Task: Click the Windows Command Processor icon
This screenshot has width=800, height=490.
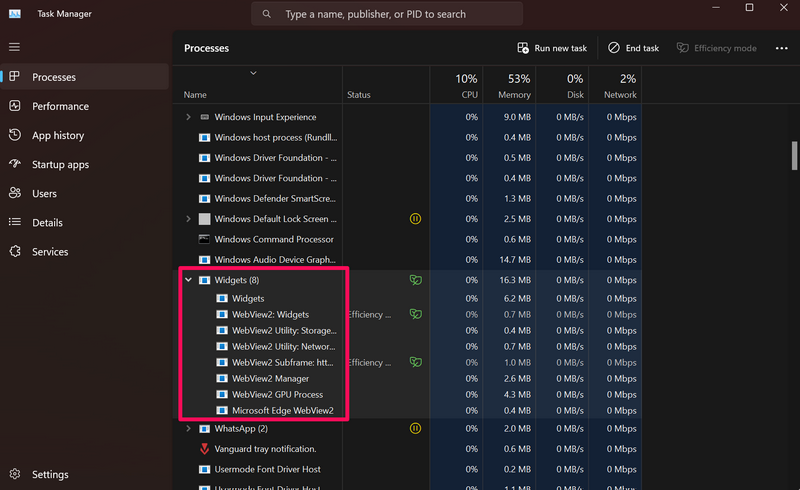Action: point(204,239)
